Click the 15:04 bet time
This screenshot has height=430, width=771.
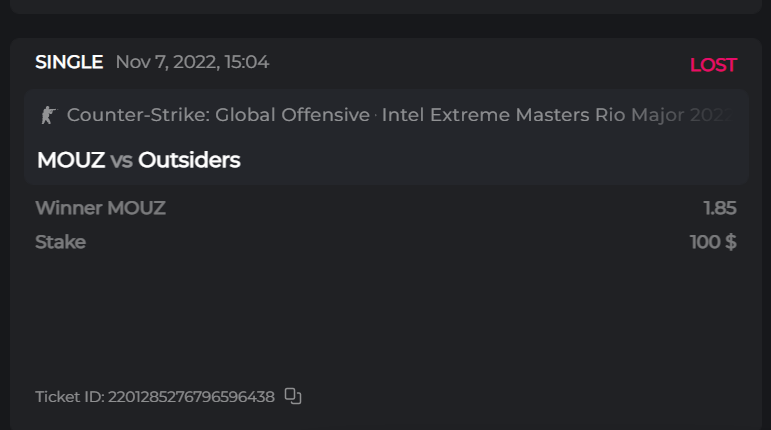pos(246,62)
